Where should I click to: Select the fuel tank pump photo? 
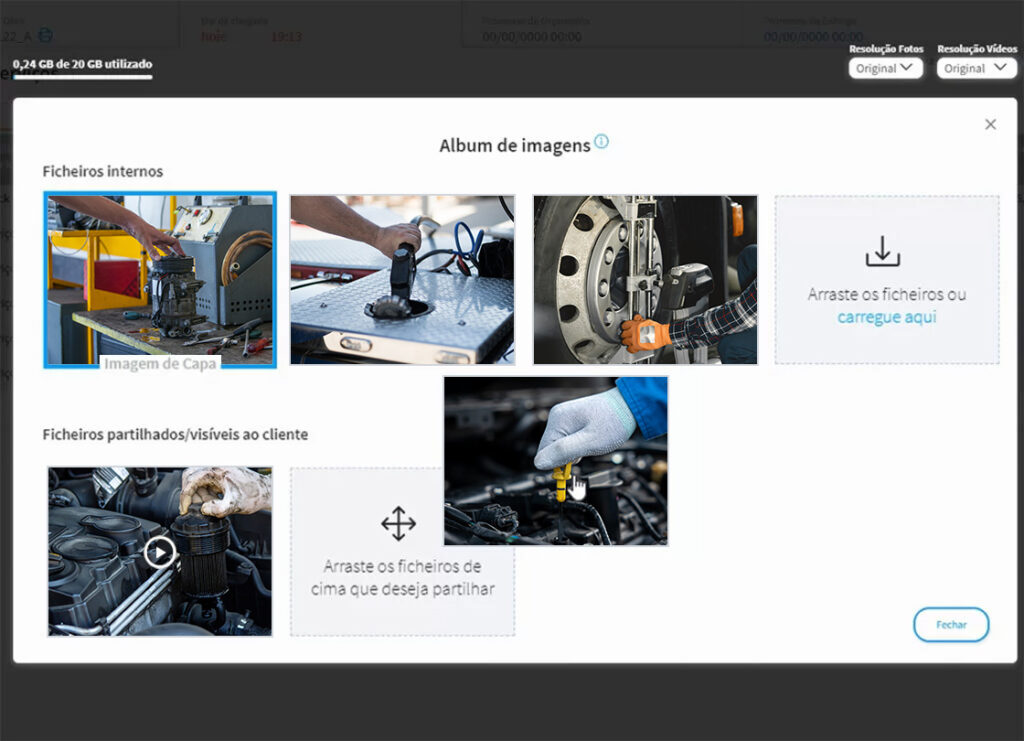[402, 280]
